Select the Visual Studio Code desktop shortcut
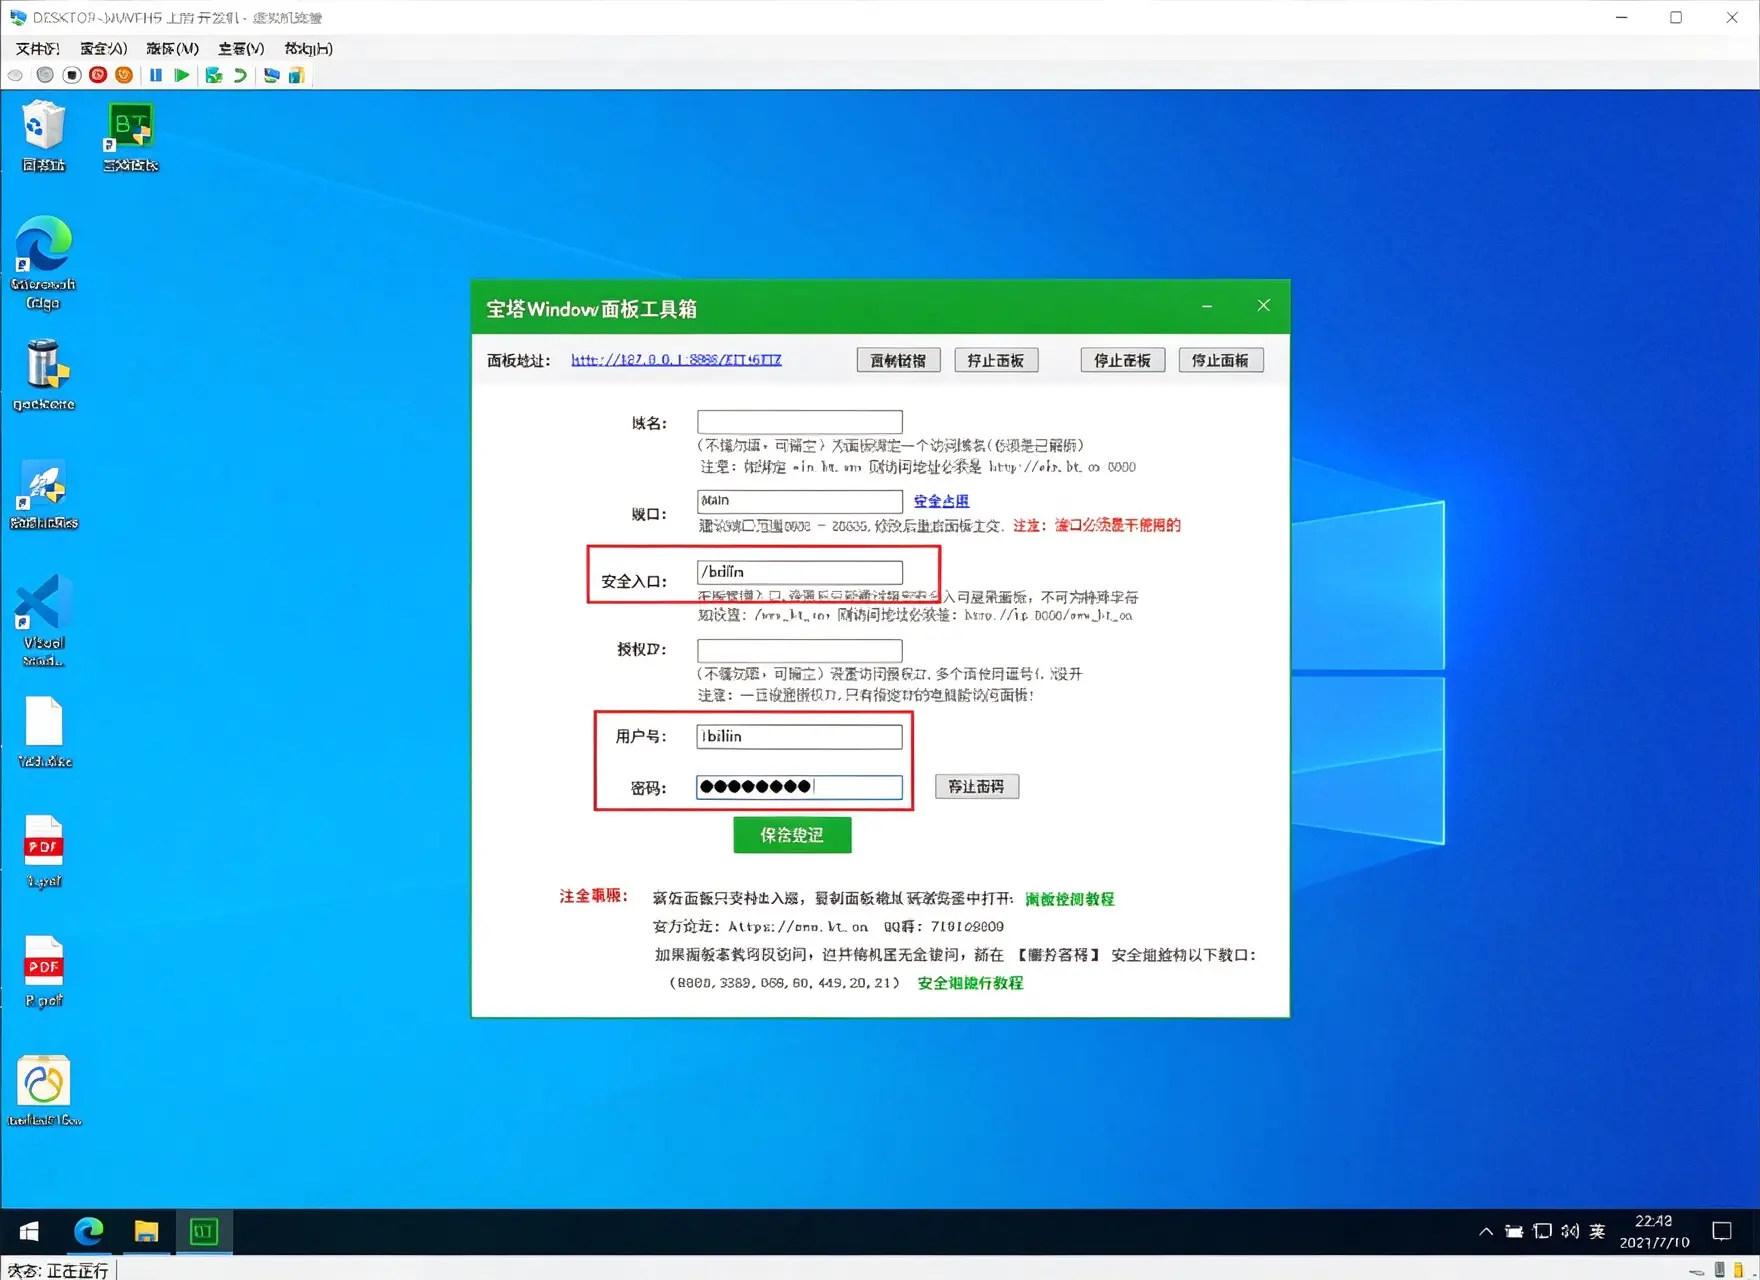This screenshot has width=1760, height=1280. tap(43, 619)
